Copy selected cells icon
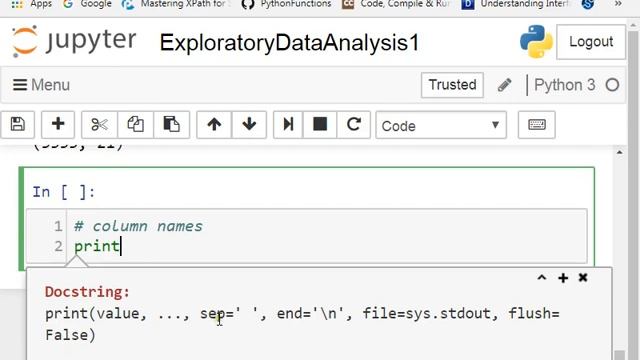Image resolution: width=640 pixels, height=360 pixels. [x=136, y=124]
